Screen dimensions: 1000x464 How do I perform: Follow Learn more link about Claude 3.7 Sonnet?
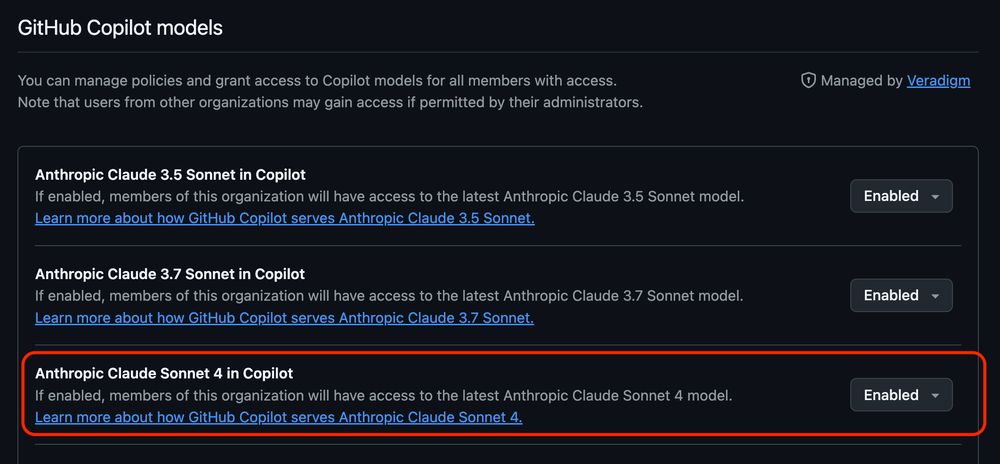(284, 317)
